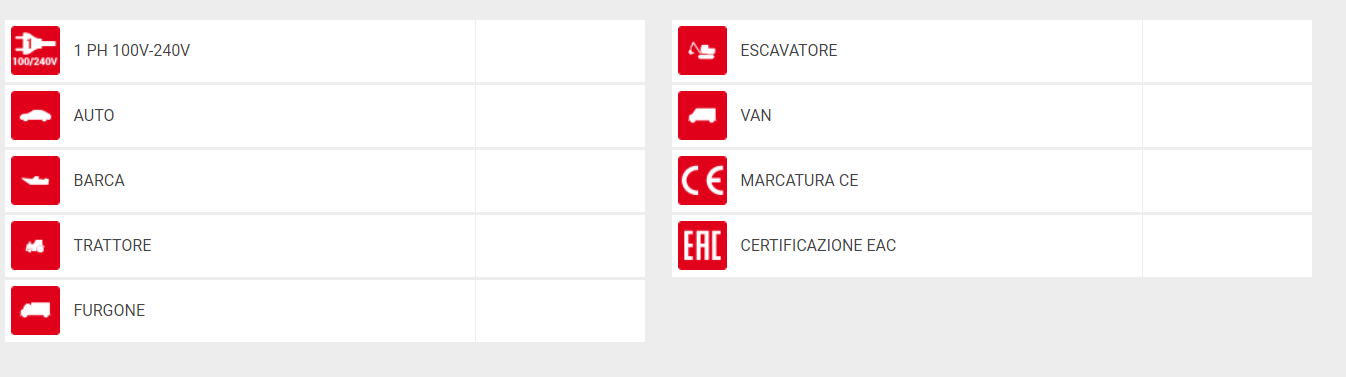The image size is (1346, 377).
Task: Click the FURGONE text
Action: point(109,310)
